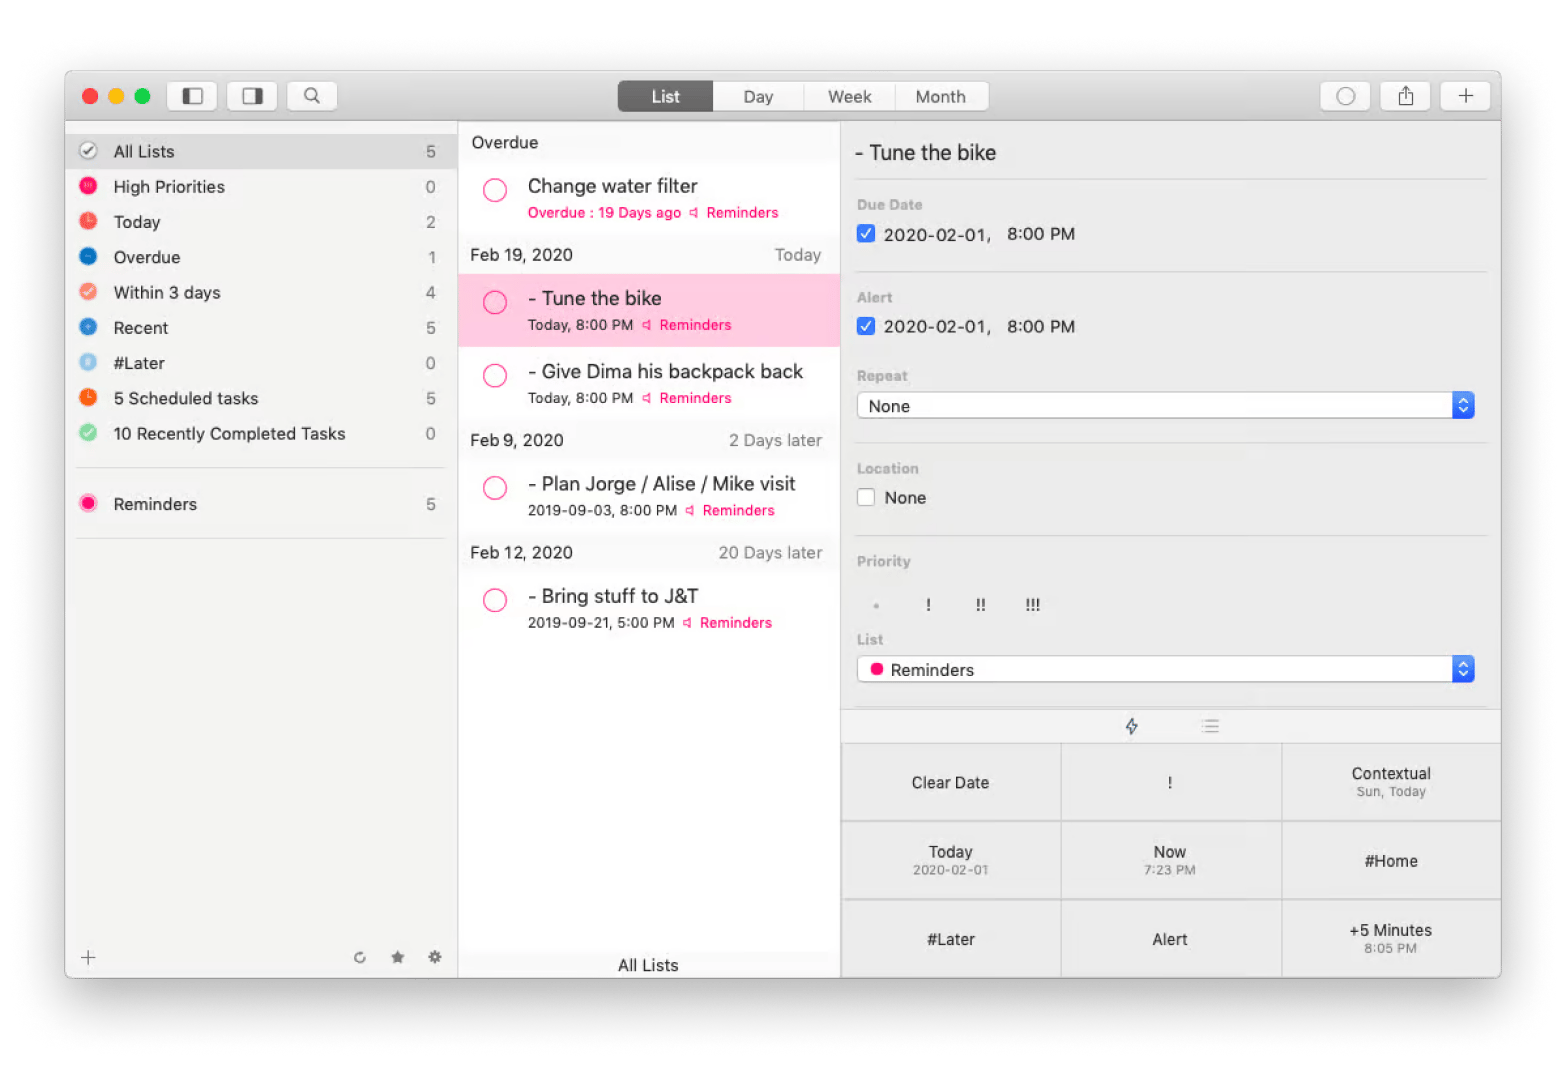Image resolution: width=1560 pixels, height=1072 pixels.
Task: Mark Change water filter as complete
Action: click(495, 190)
